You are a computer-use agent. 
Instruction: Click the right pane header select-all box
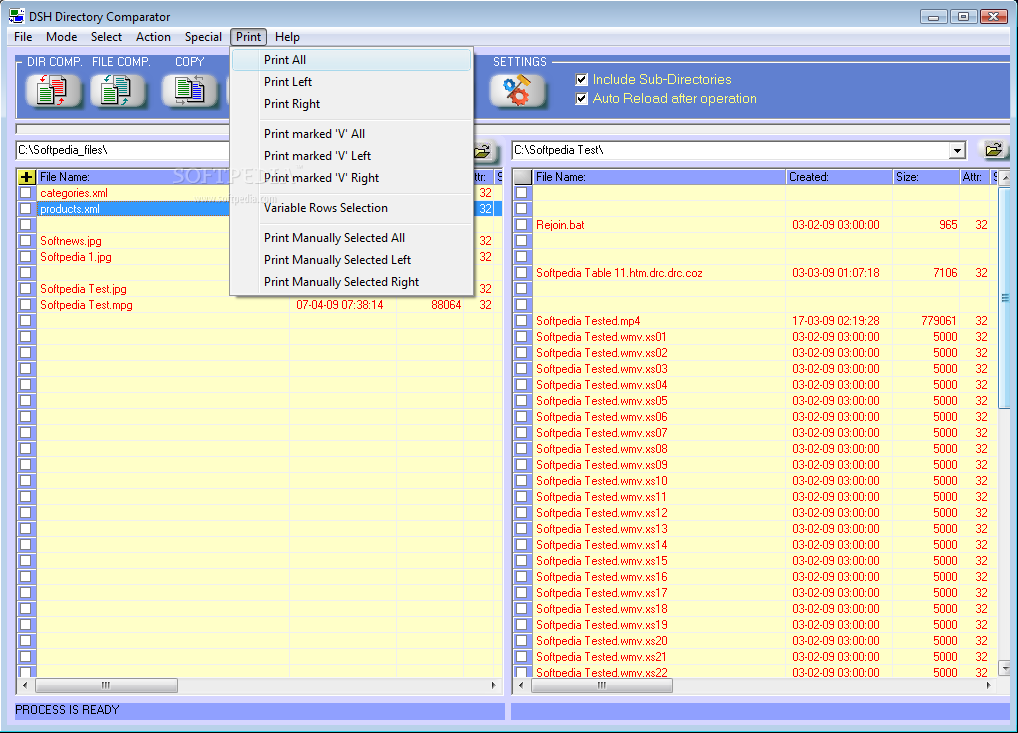523,177
